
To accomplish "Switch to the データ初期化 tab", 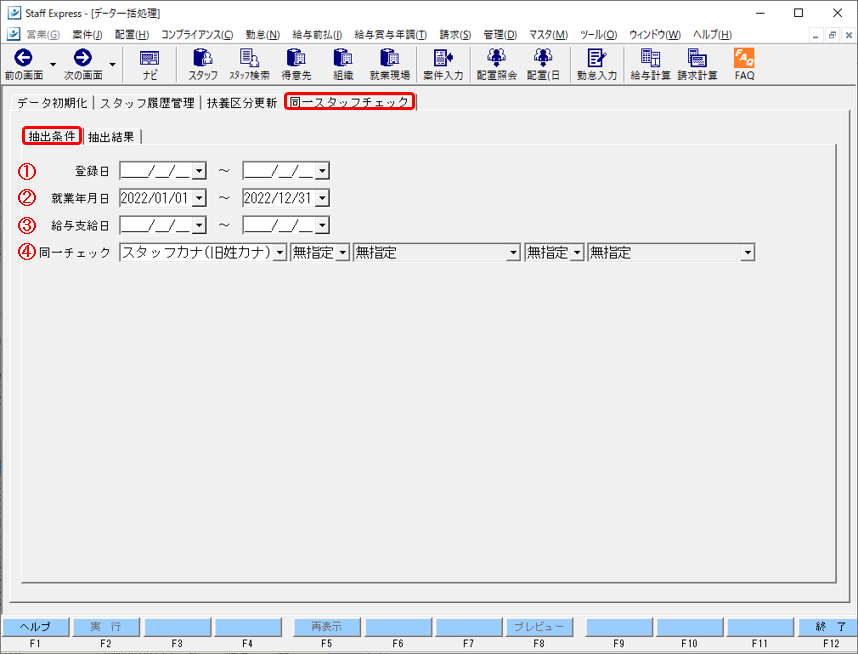I will pos(52,103).
